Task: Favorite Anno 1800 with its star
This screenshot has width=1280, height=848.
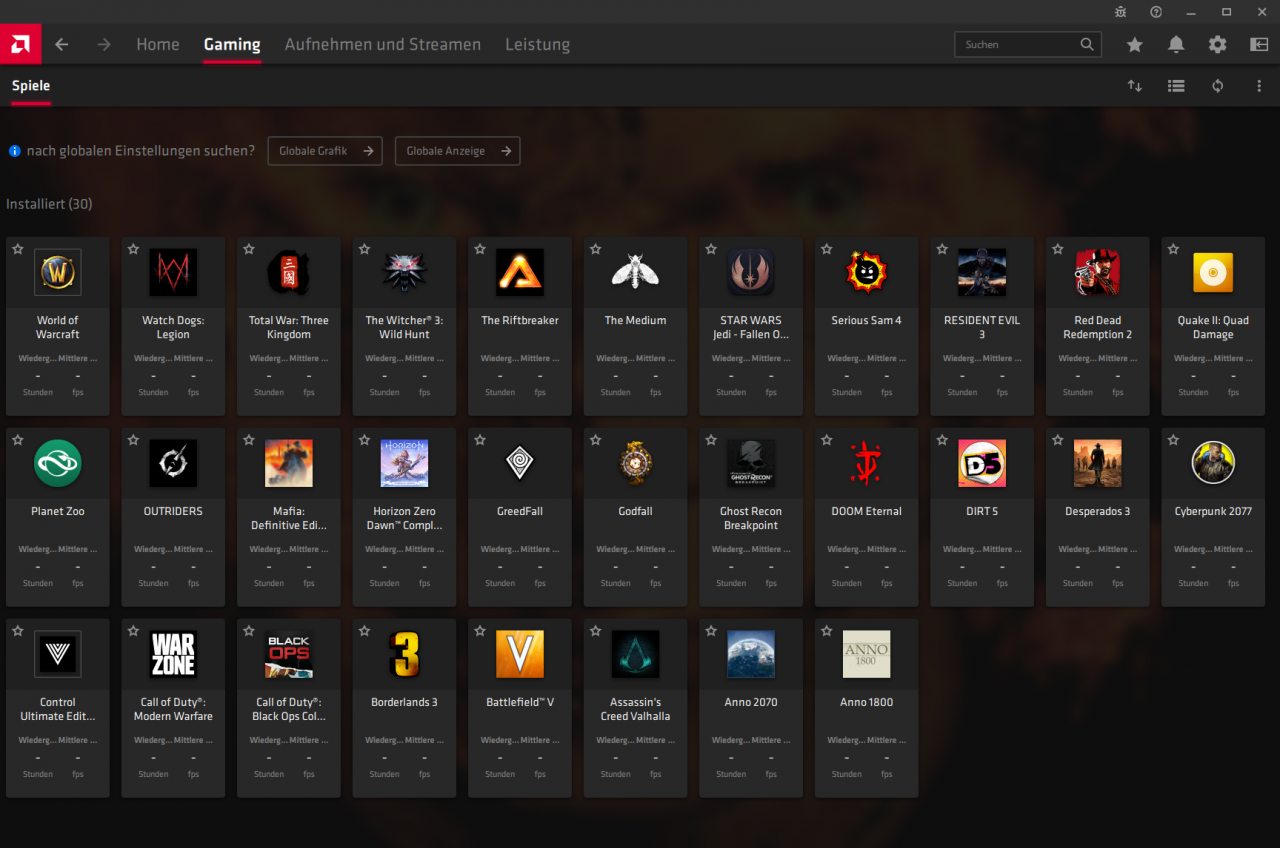Action: point(827,631)
